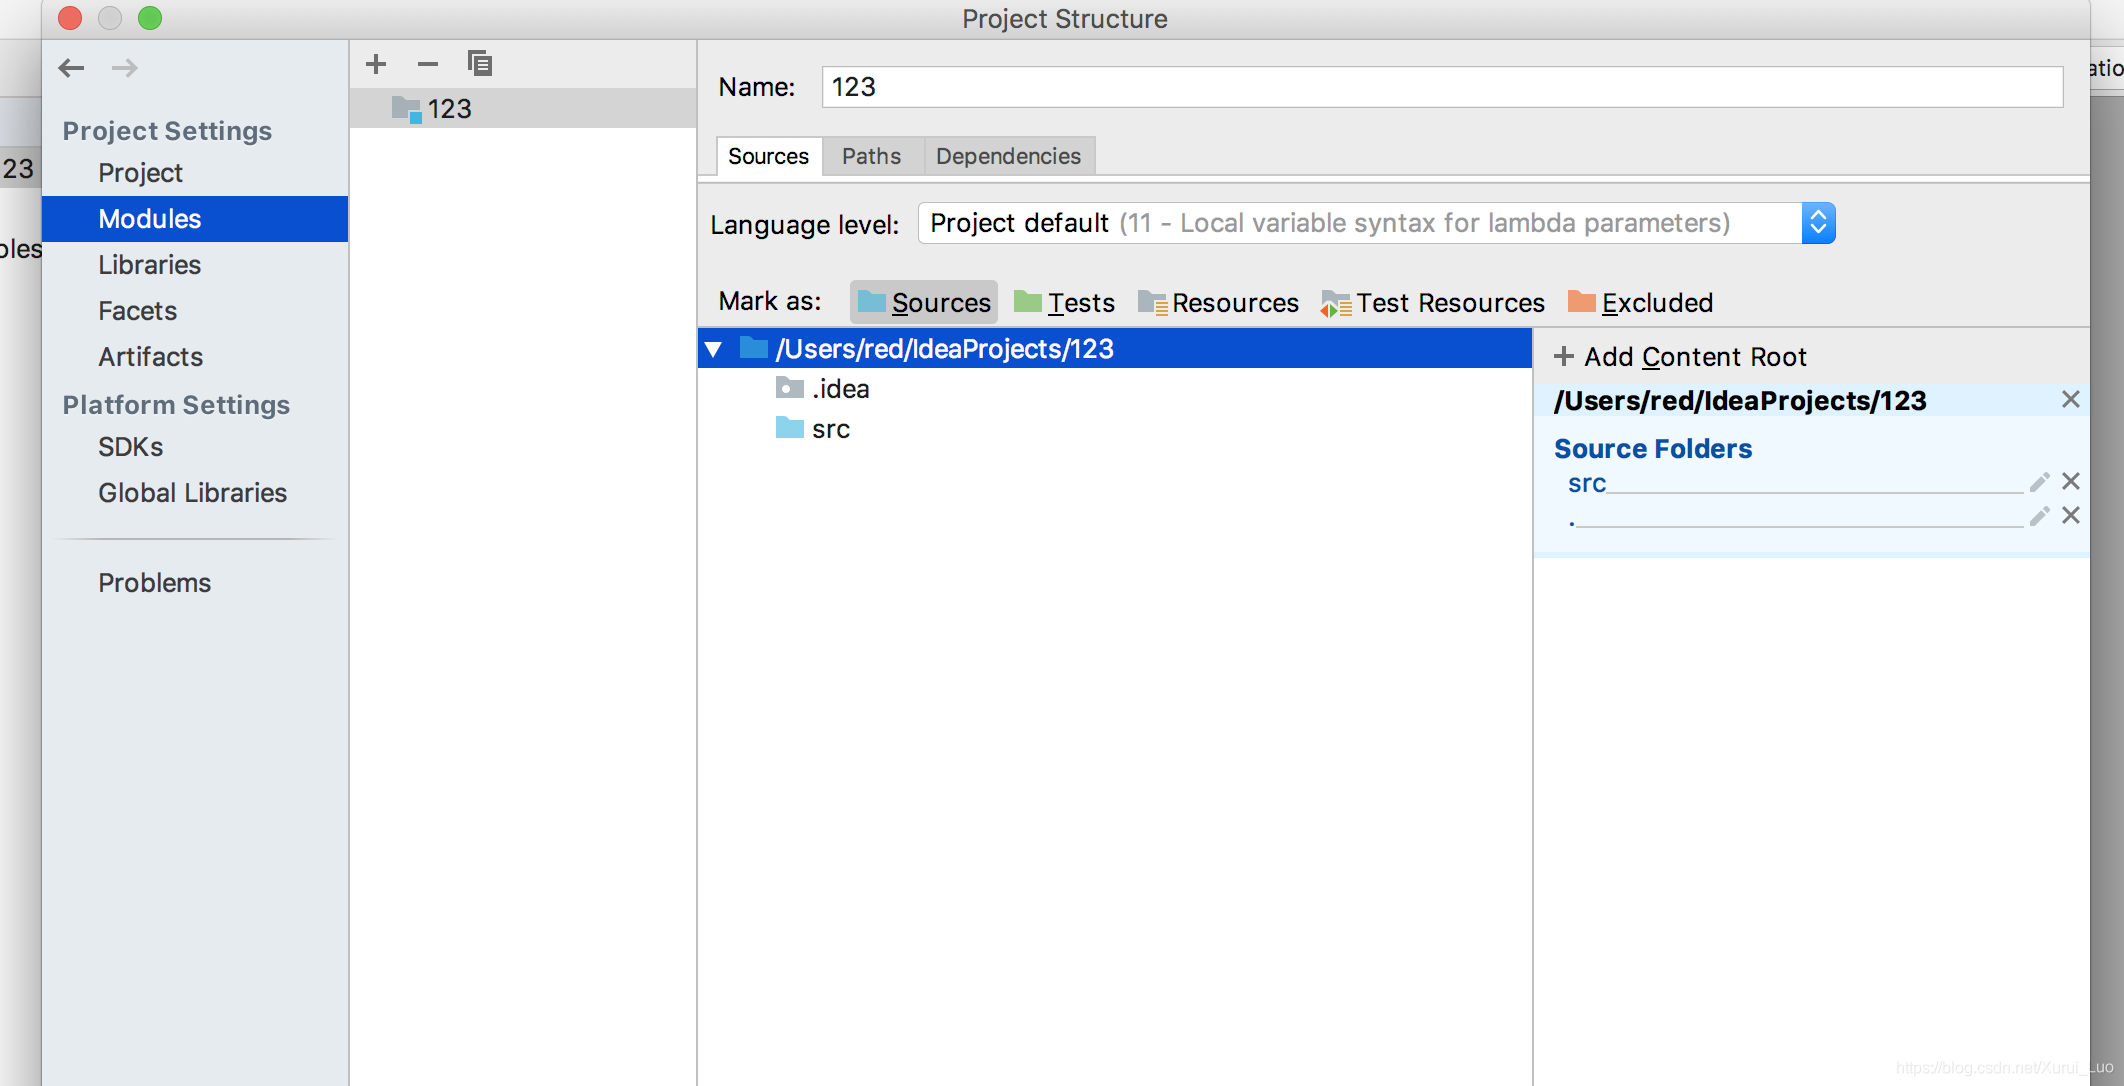Viewport: 2124px width, 1086px height.
Task: Click the module Name input field
Action: tap(1440, 87)
